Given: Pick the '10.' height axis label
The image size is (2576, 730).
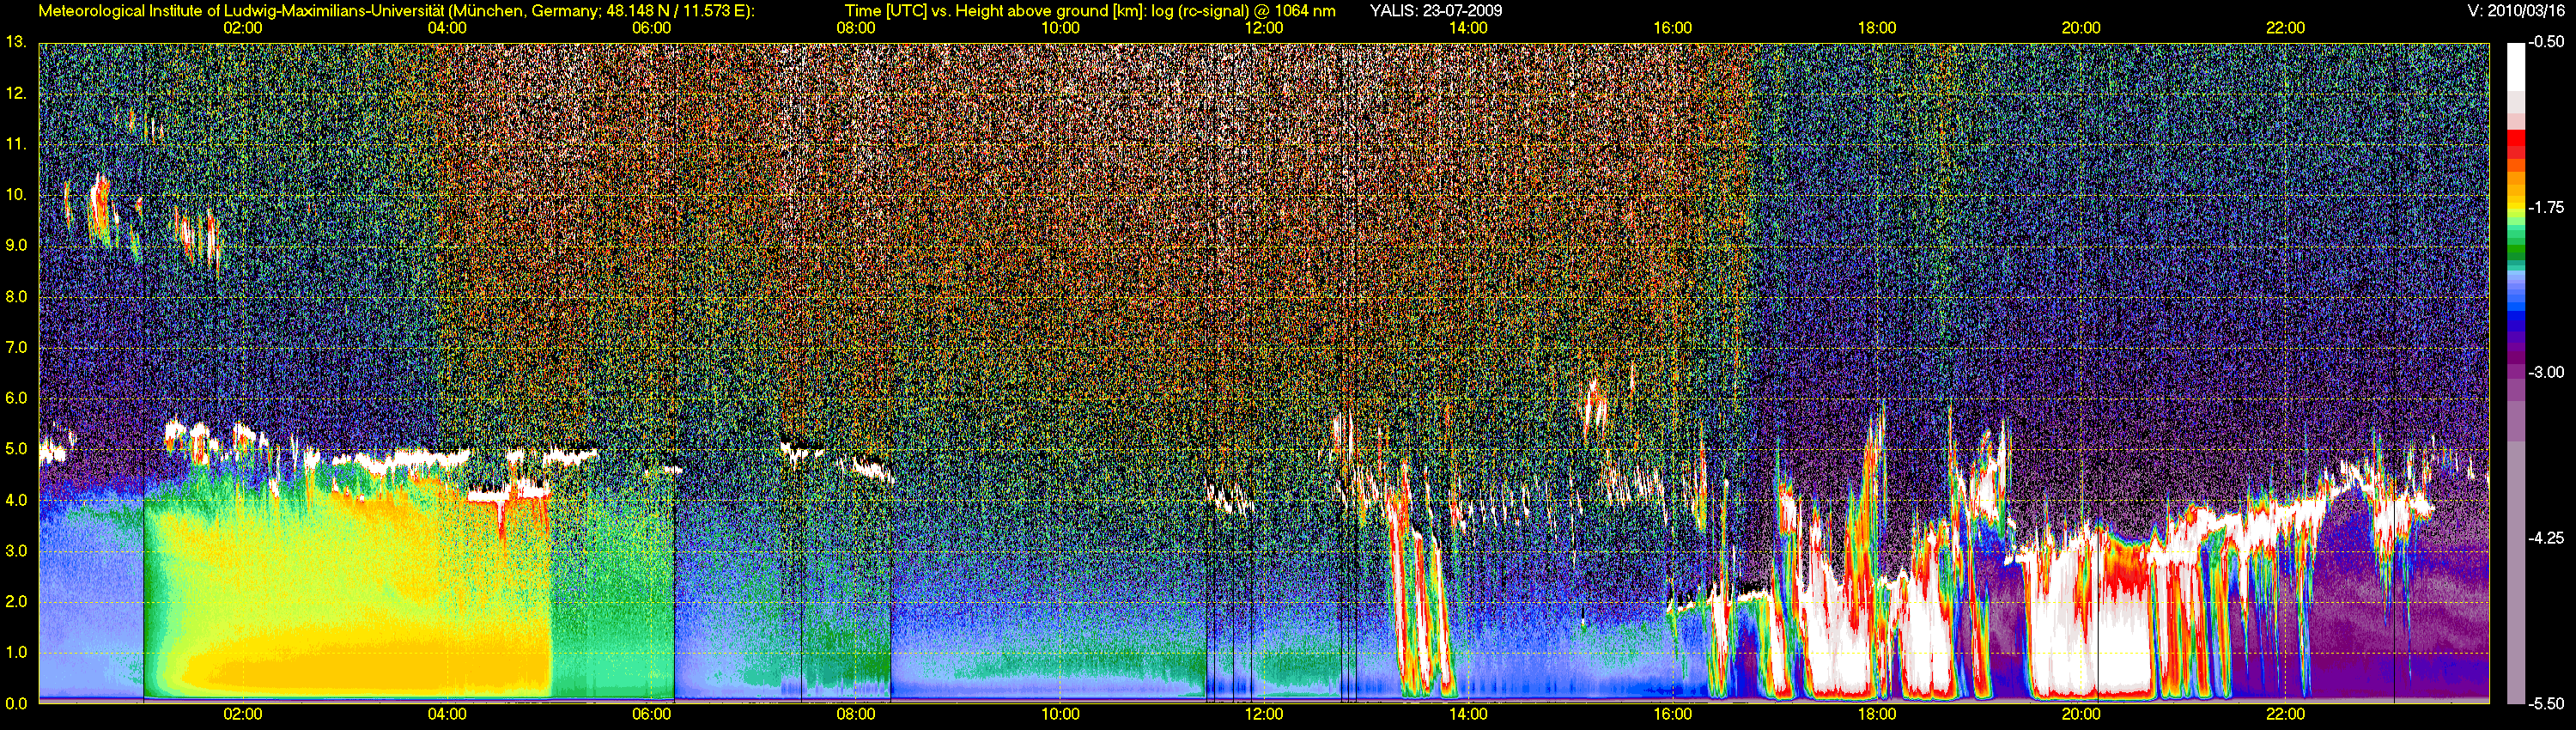Looking at the screenshot, I should [x=16, y=194].
